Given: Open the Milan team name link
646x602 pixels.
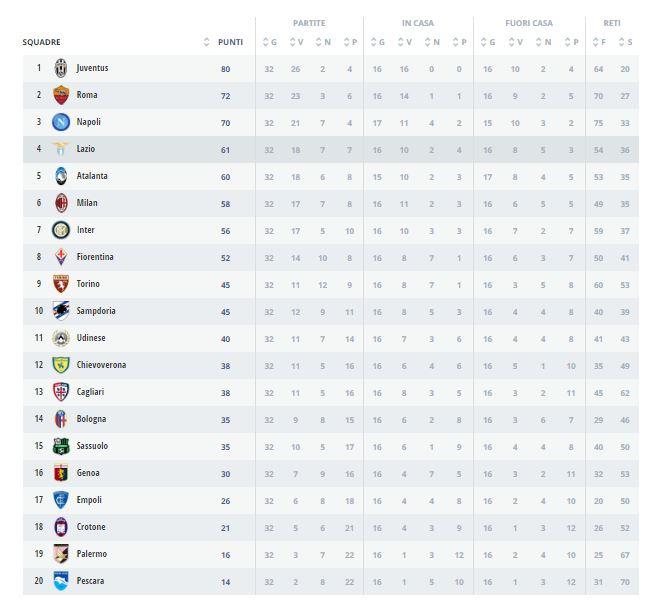Looking at the screenshot, I should click(x=87, y=203).
